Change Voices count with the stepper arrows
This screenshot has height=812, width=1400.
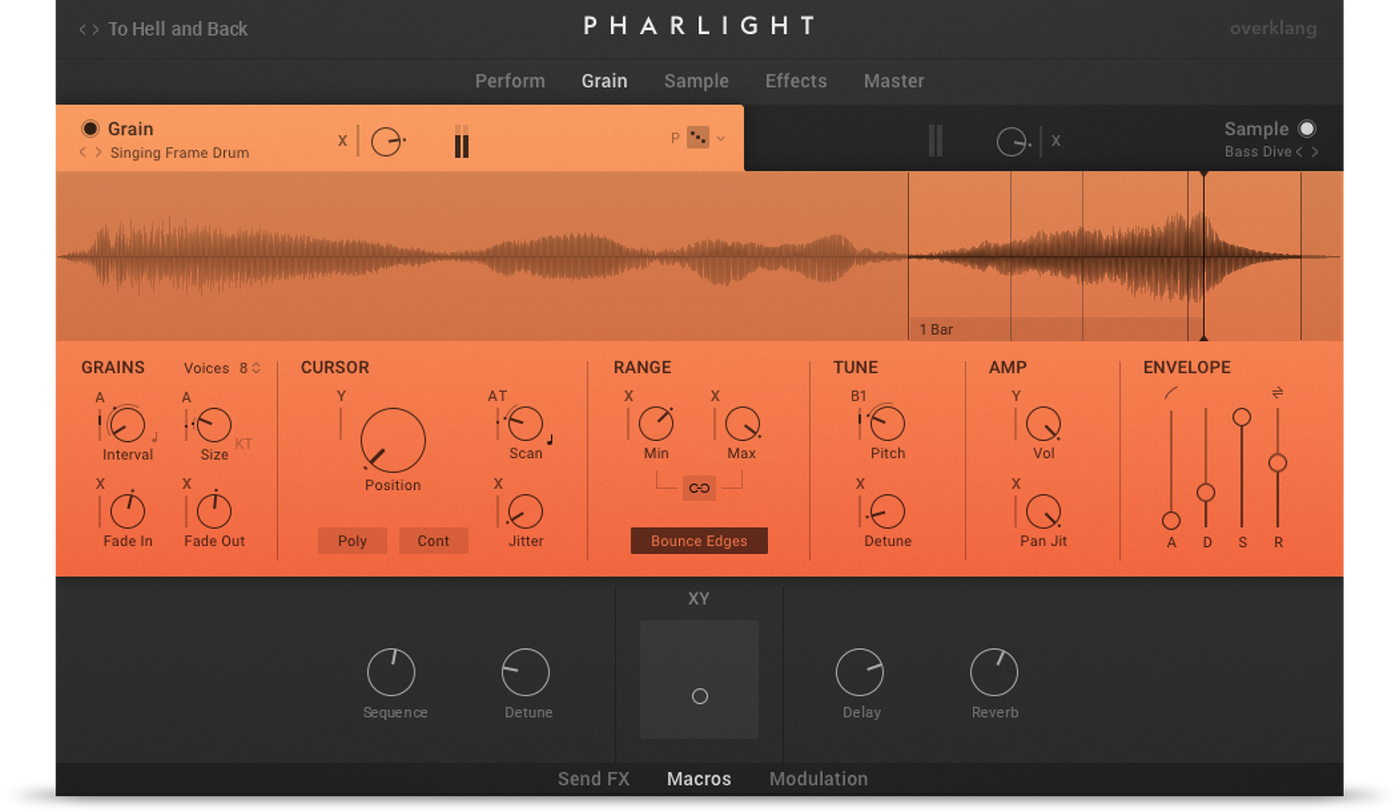coord(256,368)
